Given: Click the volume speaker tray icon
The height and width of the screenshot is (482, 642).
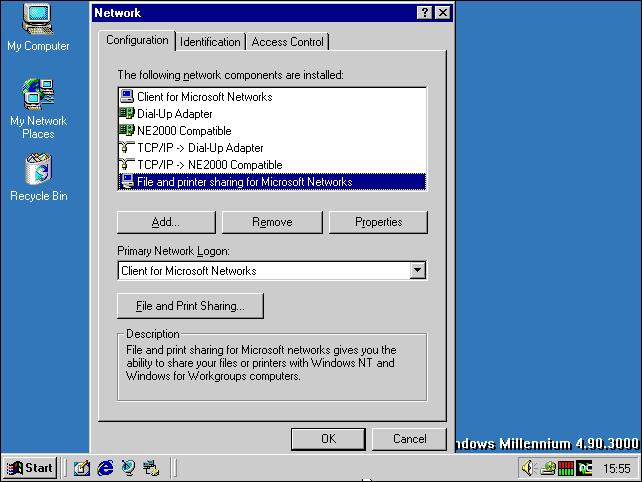Looking at the screenshot, I should coord(529,468).
